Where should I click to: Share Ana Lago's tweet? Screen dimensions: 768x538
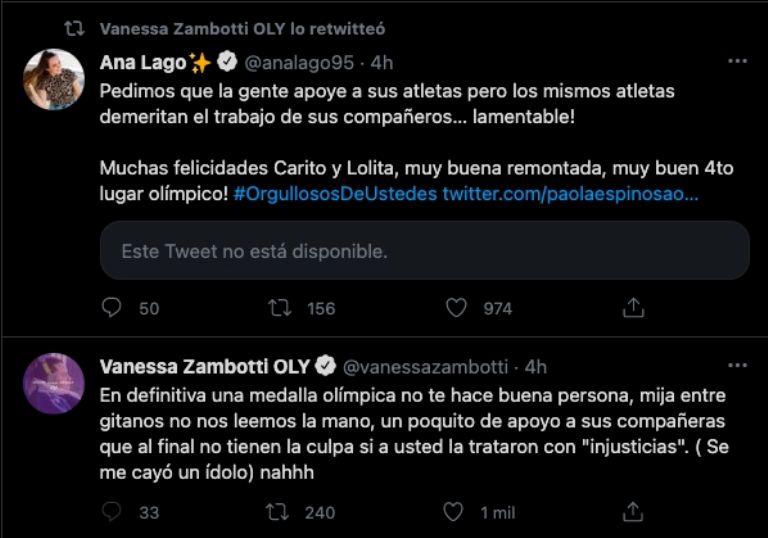pos(633,308)
